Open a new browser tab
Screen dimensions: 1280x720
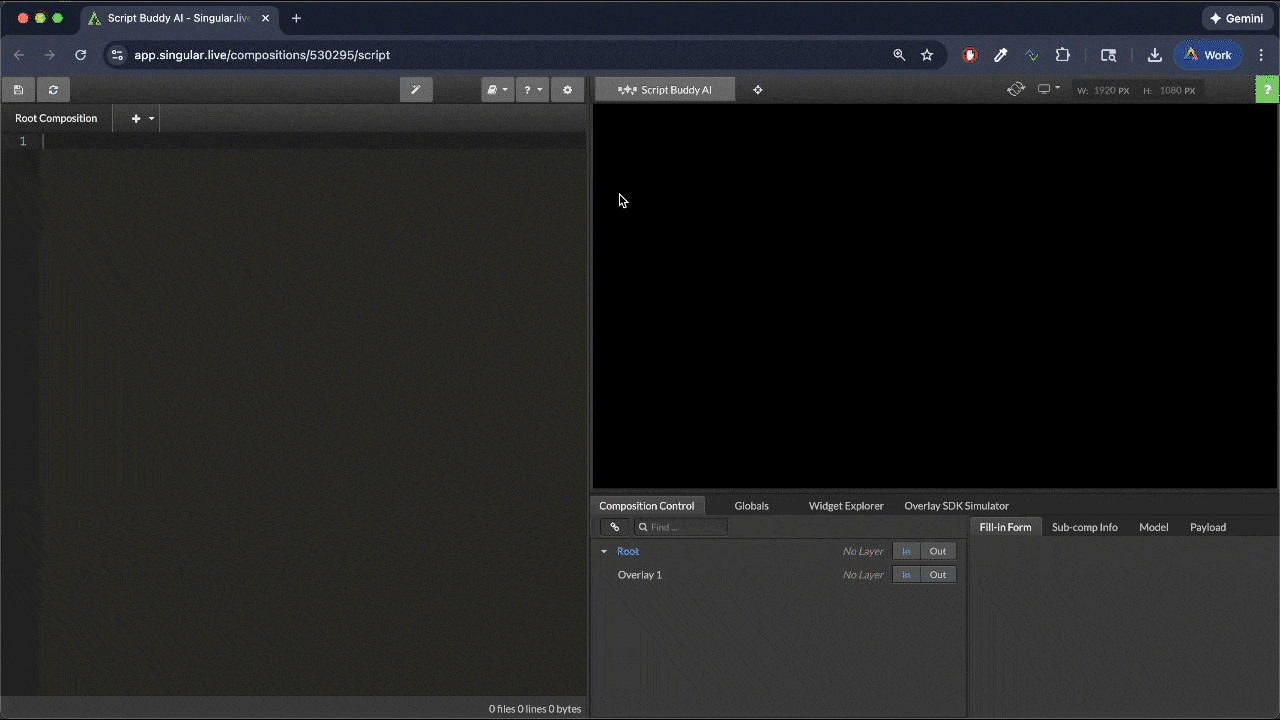coord(296,18)
